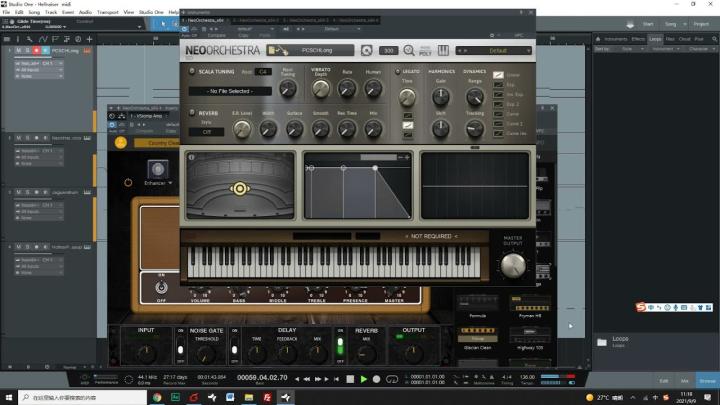Image resolution: width=720 pixels, height=405 pixels.
Task: Open File Explorer from the taskbar
Action: pos(249,397)
